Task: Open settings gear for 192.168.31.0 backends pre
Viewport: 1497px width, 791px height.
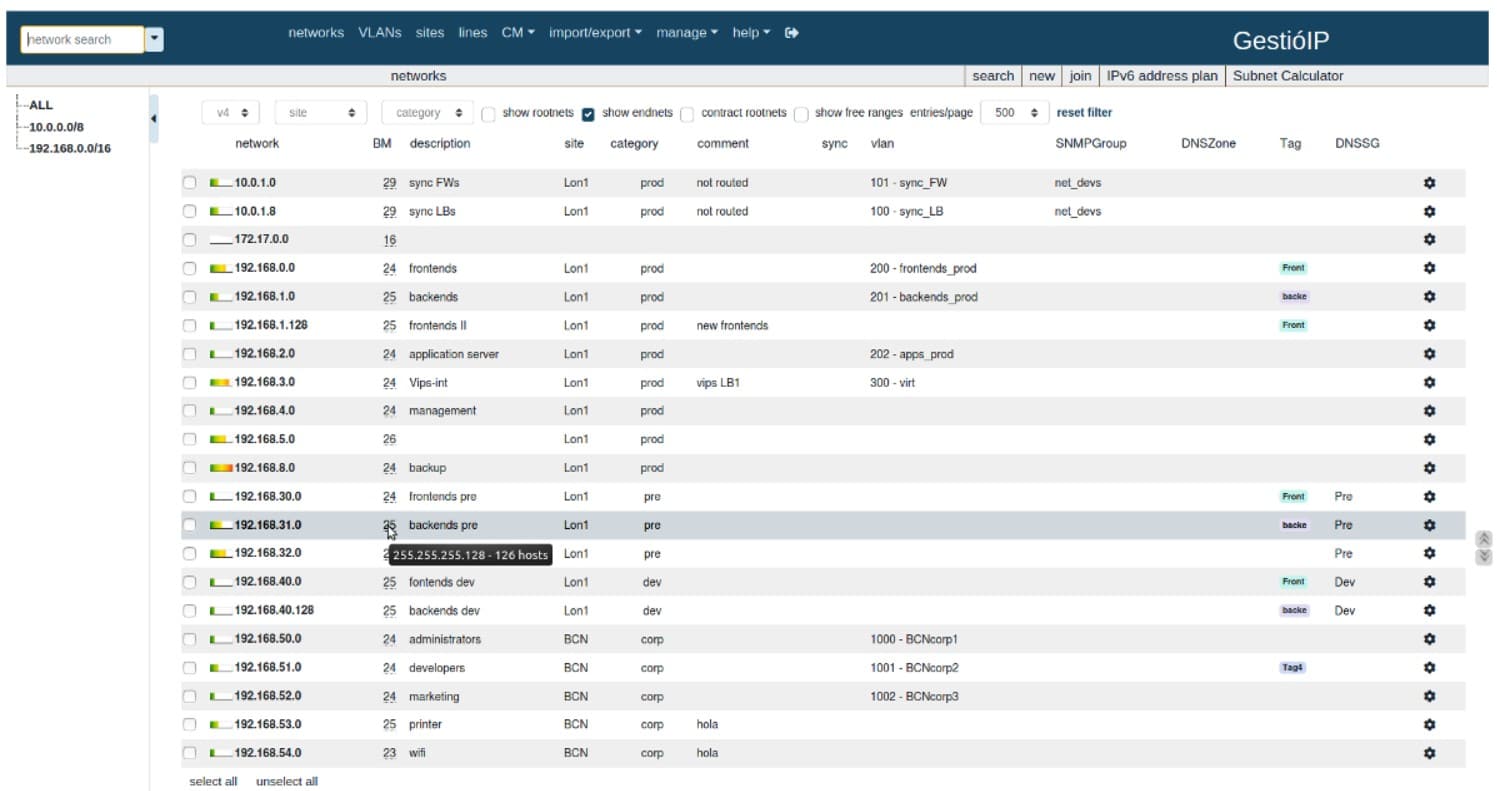Action: coord(1430,524)
